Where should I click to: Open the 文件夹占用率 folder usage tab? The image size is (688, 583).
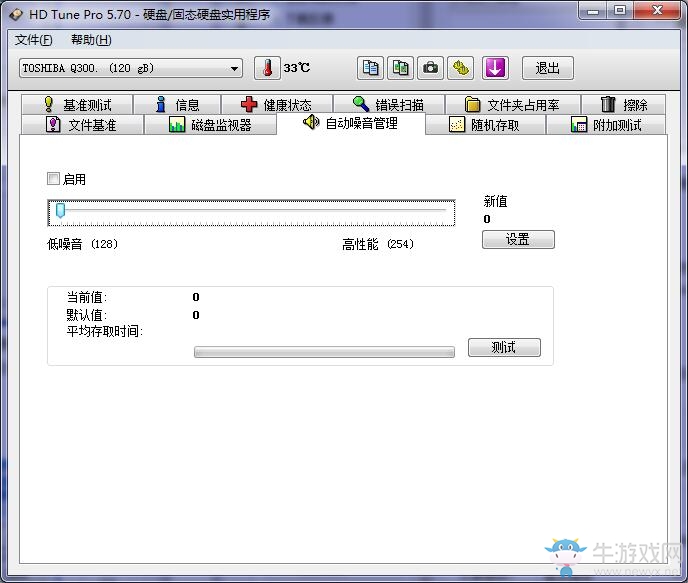[x=512, y=105]
